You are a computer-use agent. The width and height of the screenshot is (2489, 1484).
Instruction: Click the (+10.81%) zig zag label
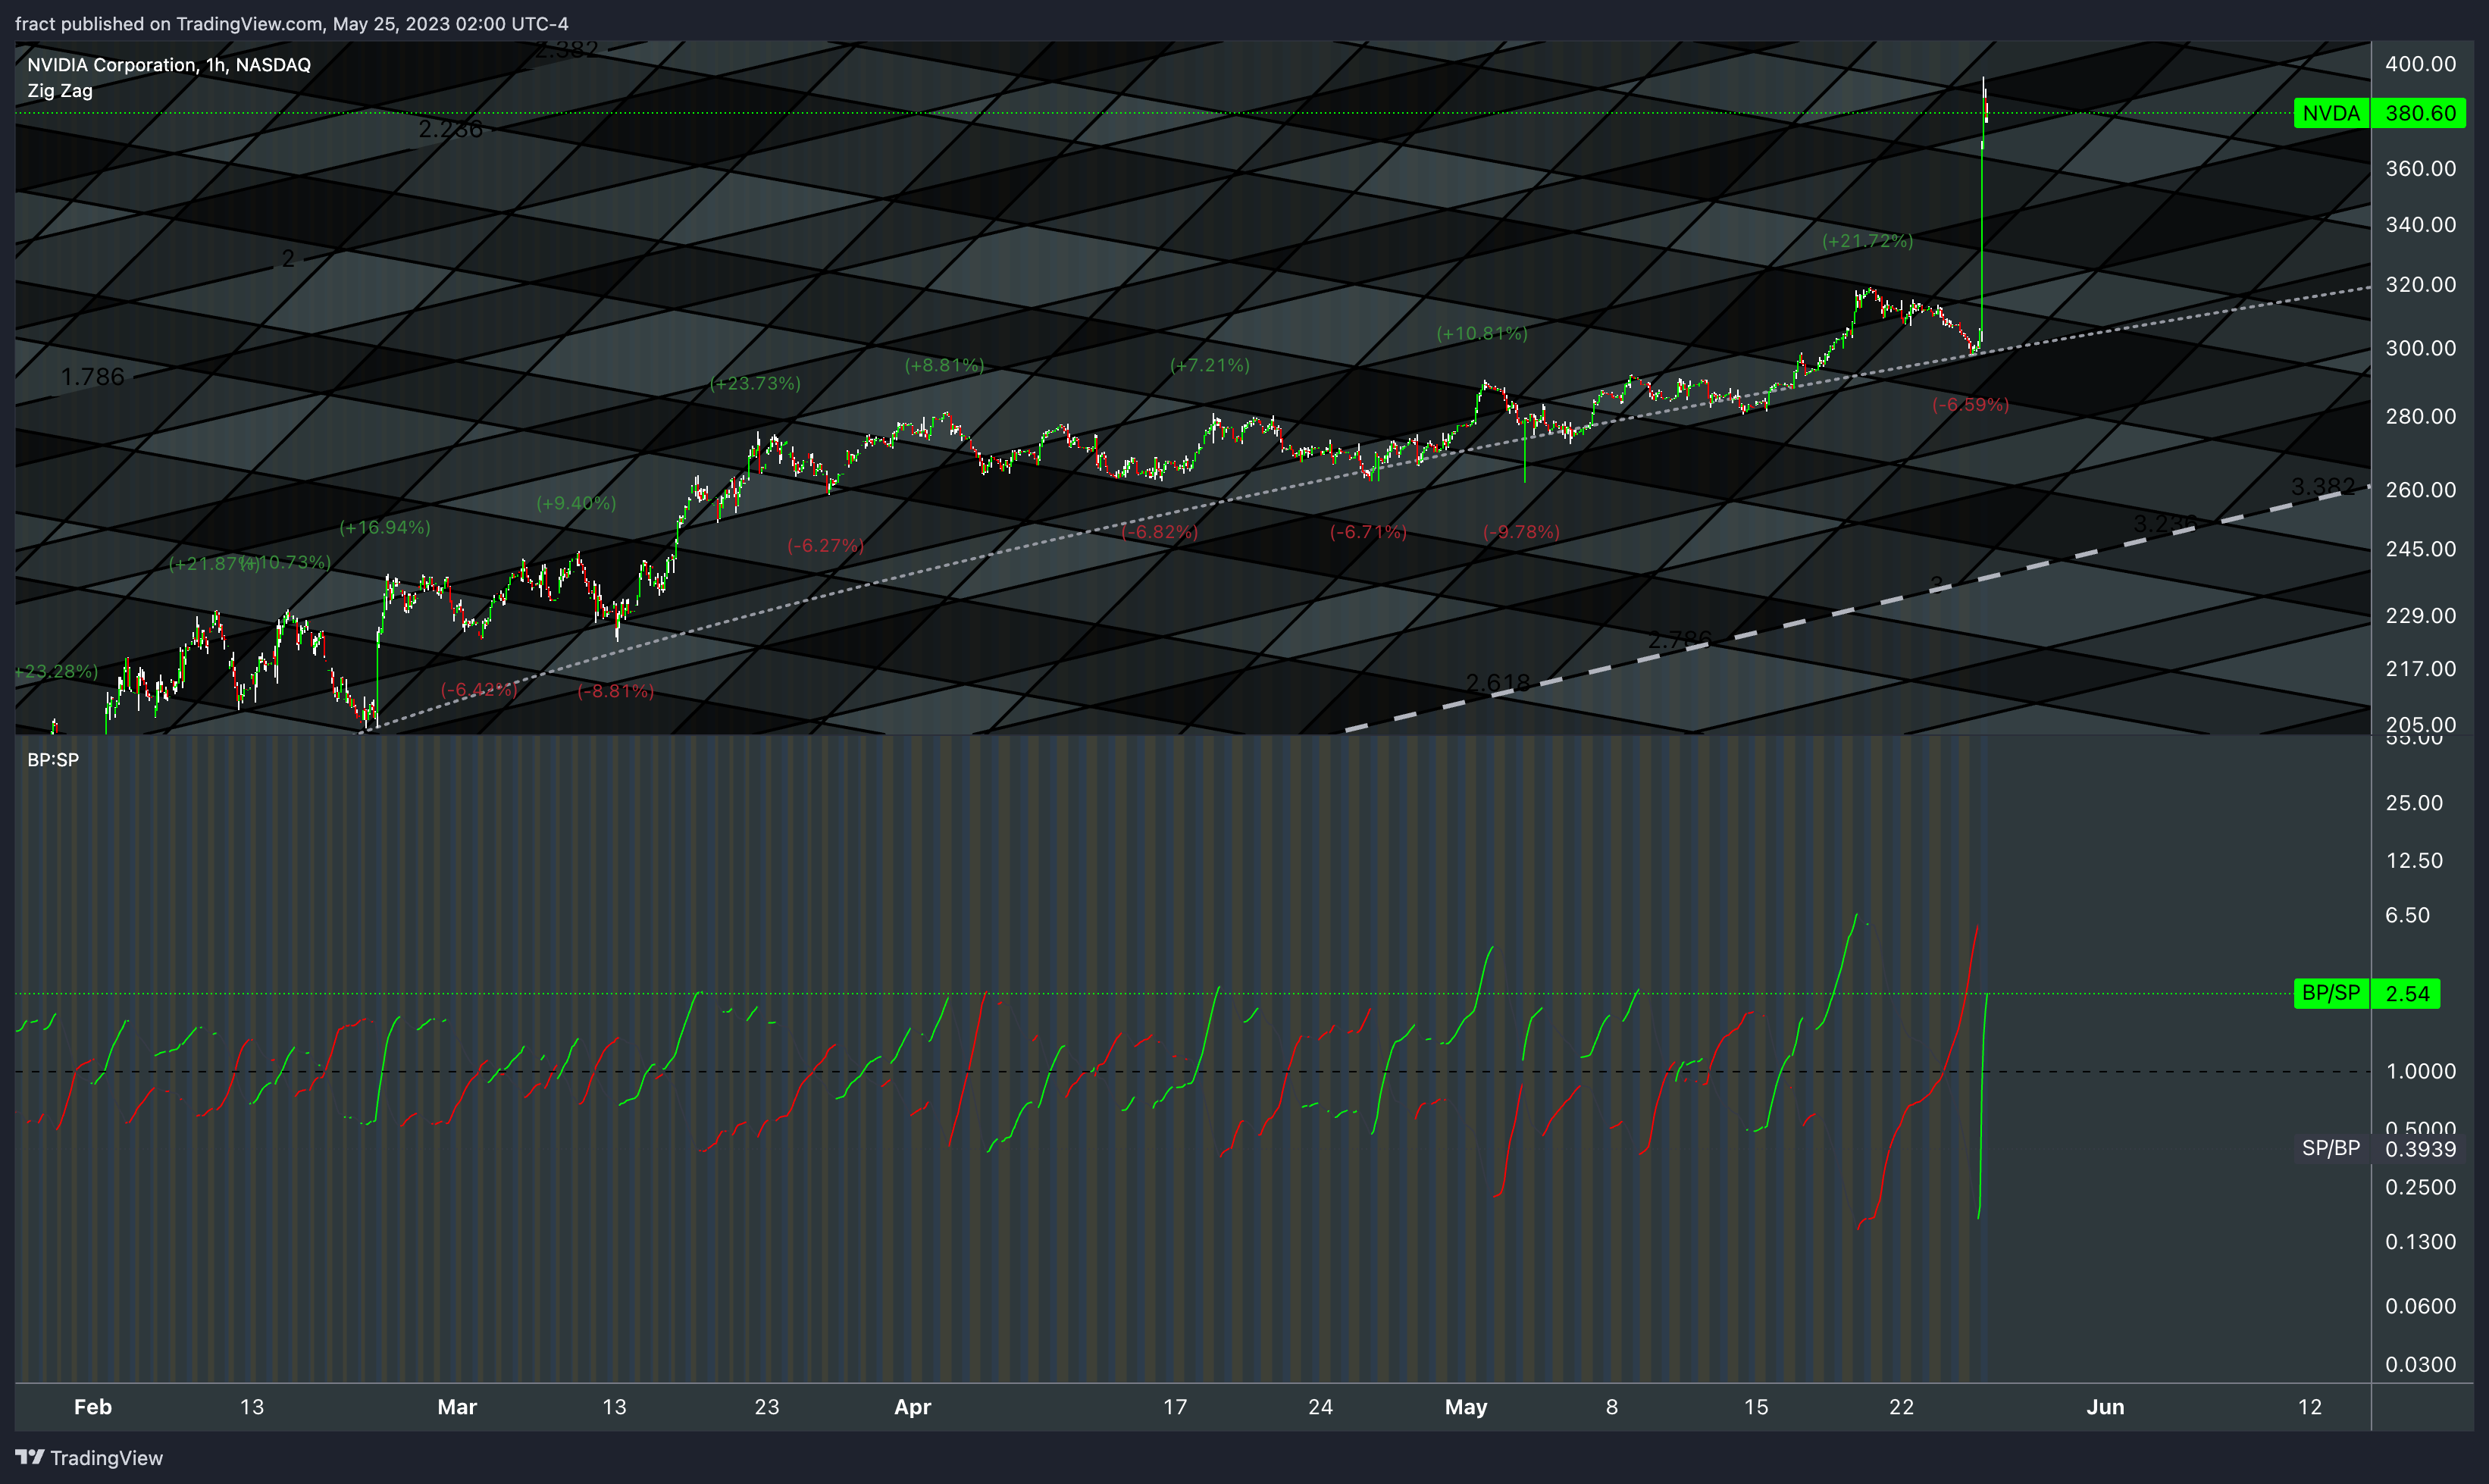(x=1482, y=333)
